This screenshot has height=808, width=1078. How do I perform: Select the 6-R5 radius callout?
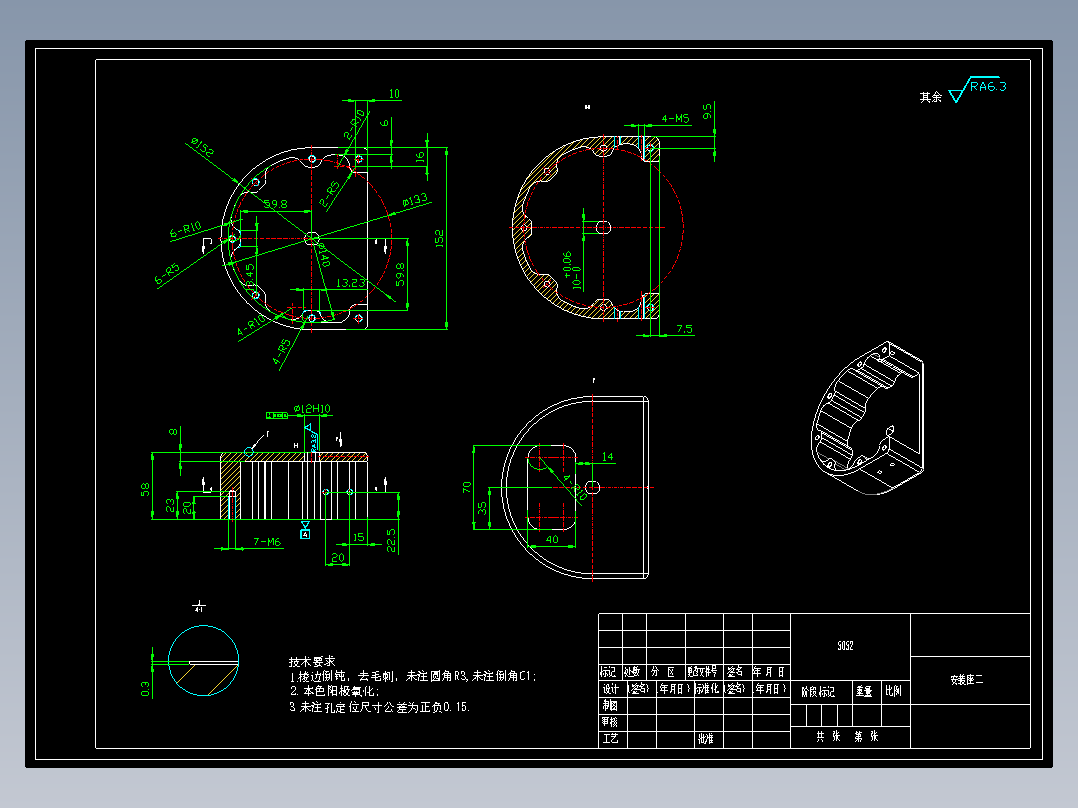167,274
